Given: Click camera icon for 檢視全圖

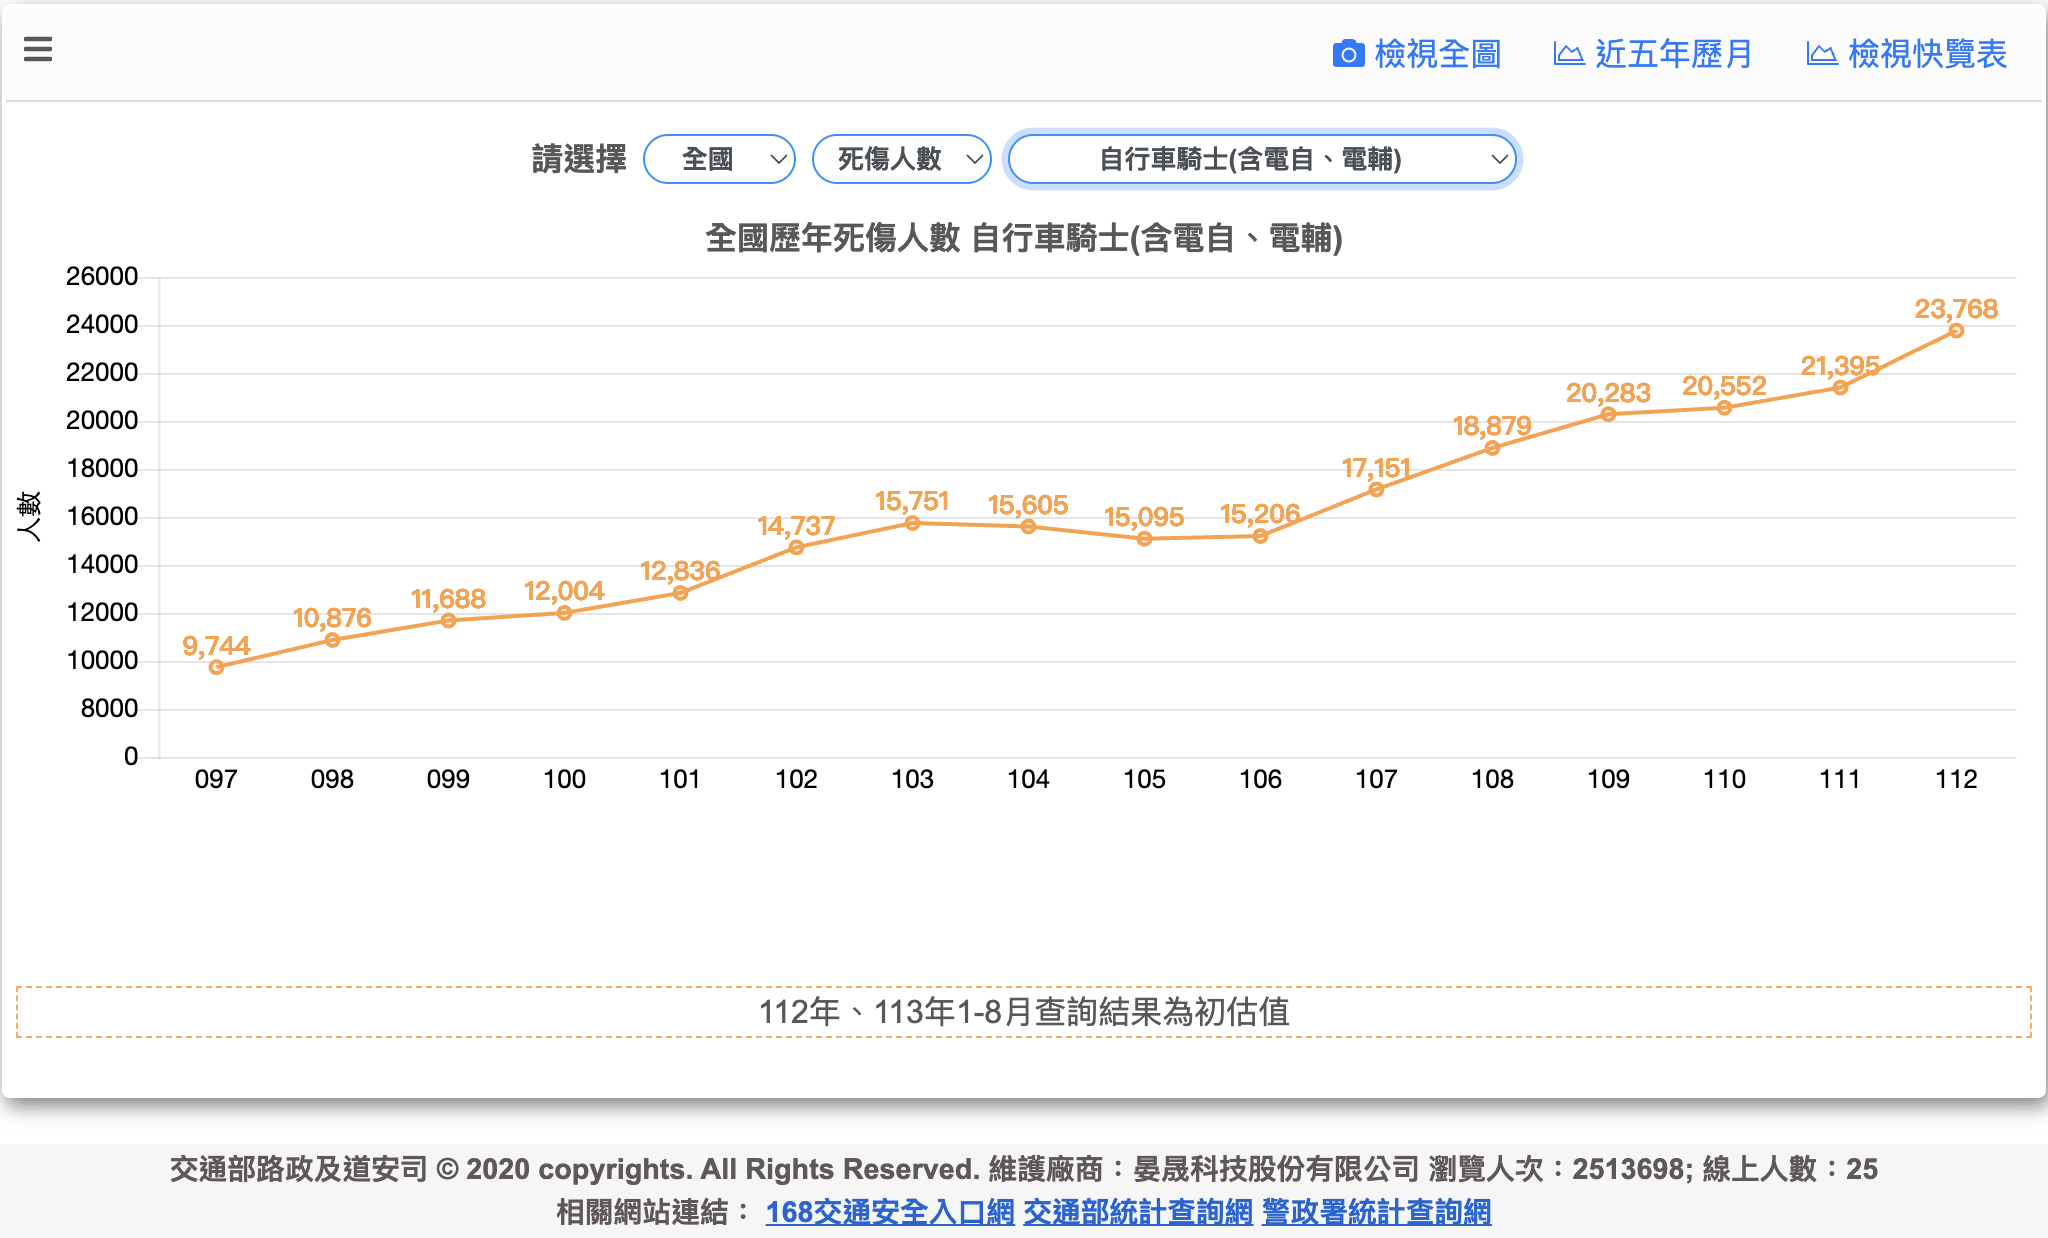Looking at the screenshot, I should [1348, 54].
